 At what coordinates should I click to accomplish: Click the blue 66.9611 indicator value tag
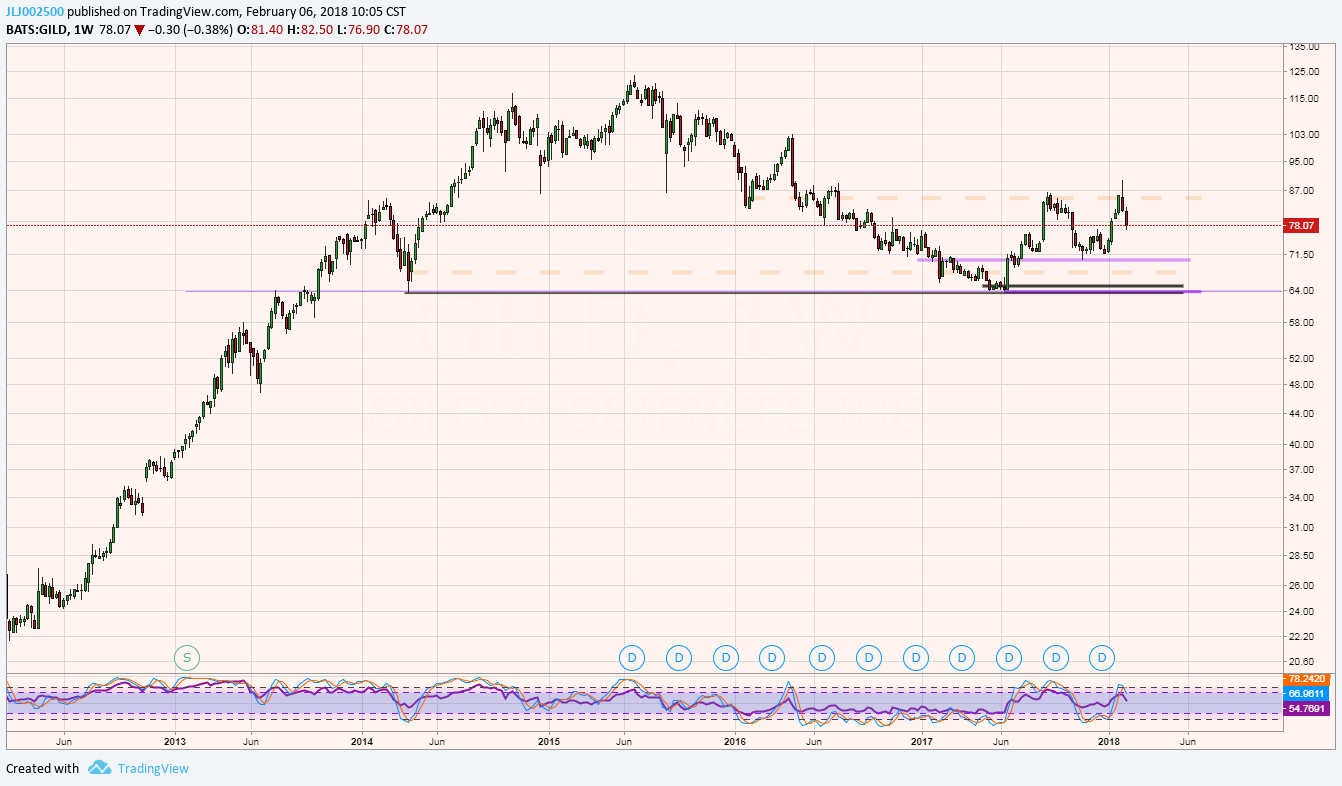(1305, 692)
